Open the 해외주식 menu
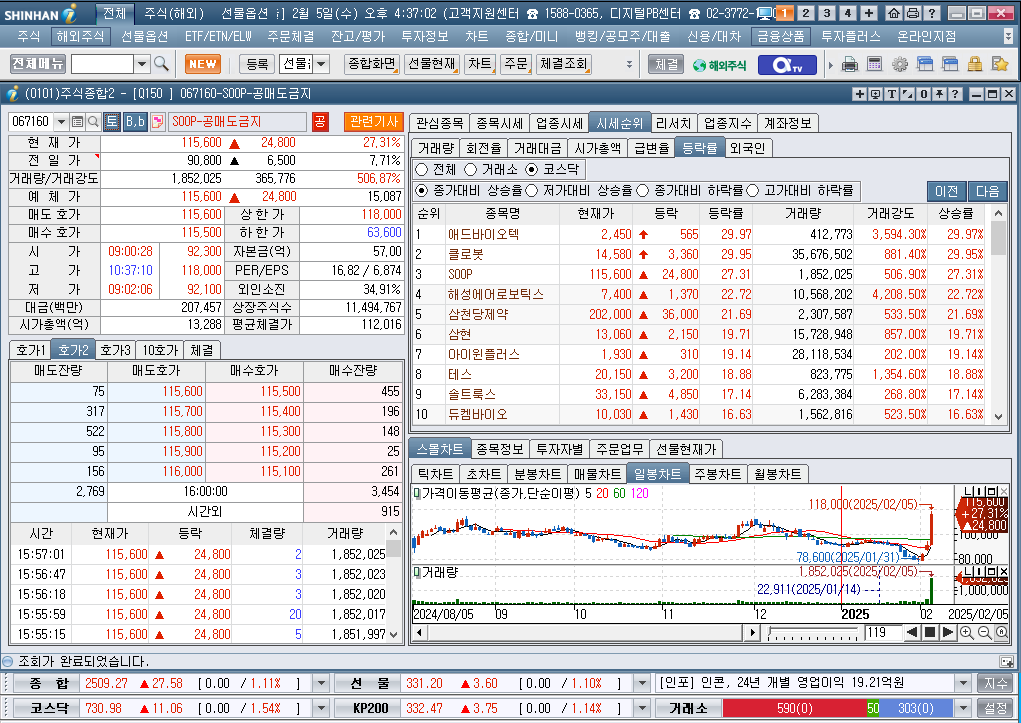The width and height of the screenshot is (1021, 723). point(80,36)
